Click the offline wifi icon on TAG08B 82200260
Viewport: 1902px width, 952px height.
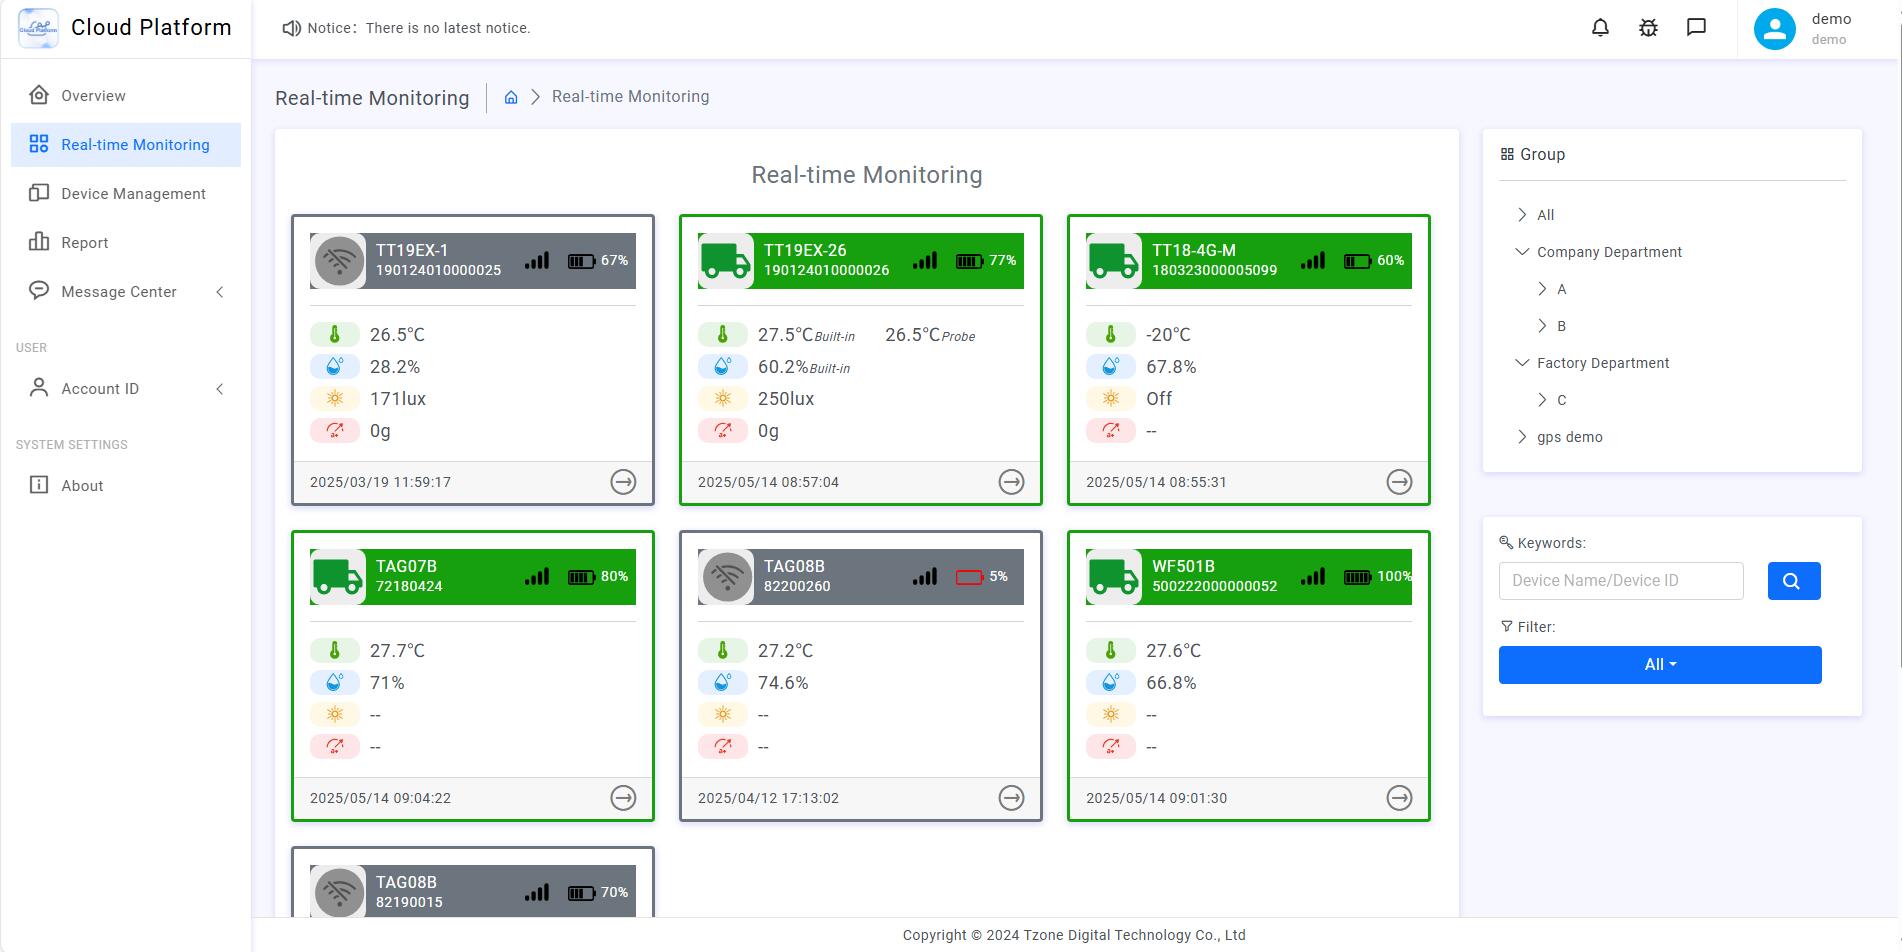[725, 577]
